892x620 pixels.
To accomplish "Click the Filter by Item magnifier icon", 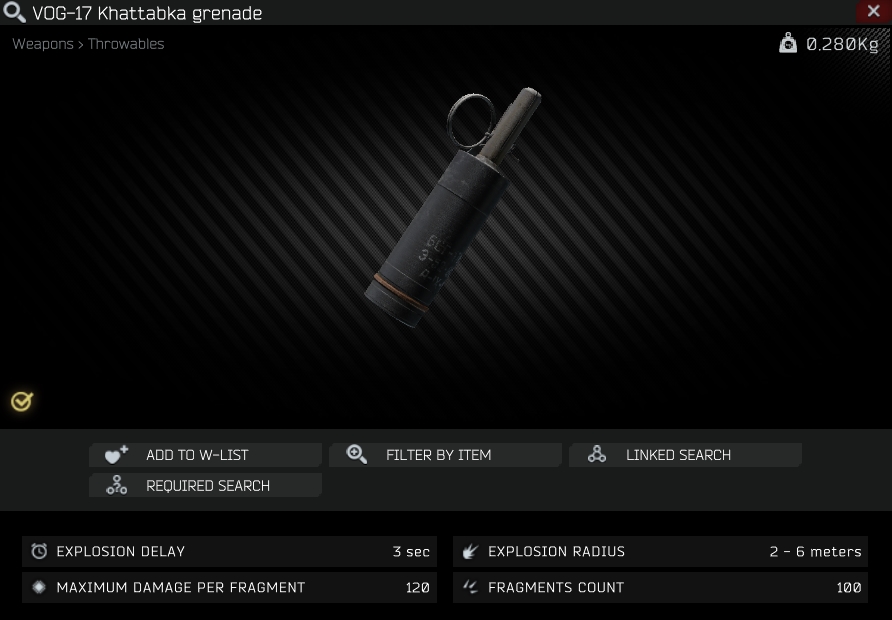I will (357, 454).
